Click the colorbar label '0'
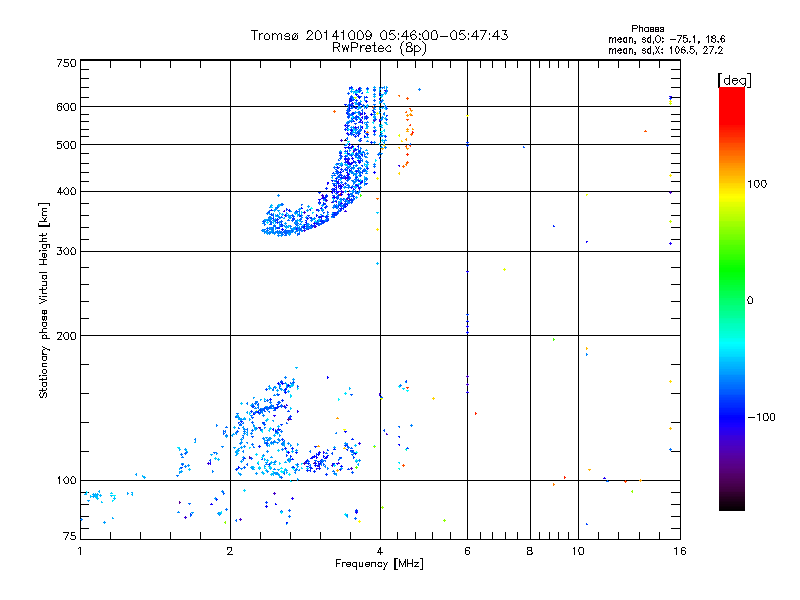Screen dimensions: 800x600 click(x=750, y=301)
